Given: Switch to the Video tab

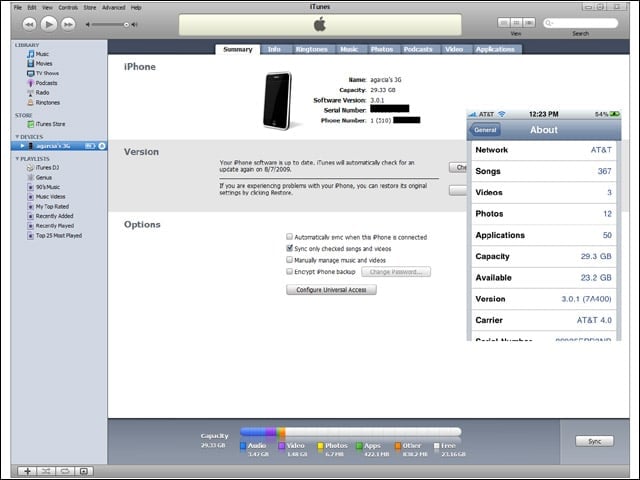Looking at the screenshot, I should click(454, 49).
